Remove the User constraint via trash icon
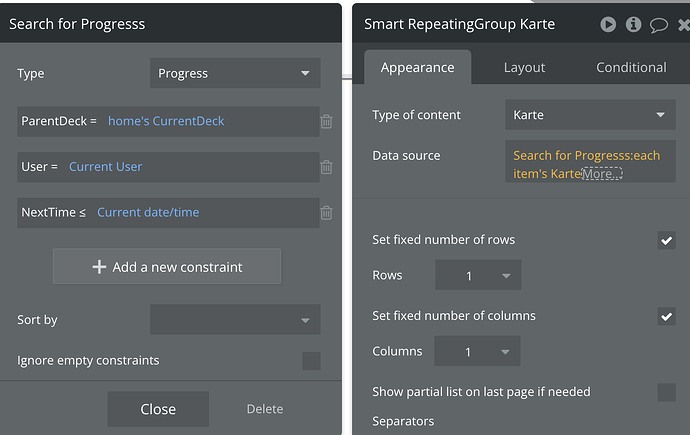Screen dimensions: 690x435 coord(326,167)
